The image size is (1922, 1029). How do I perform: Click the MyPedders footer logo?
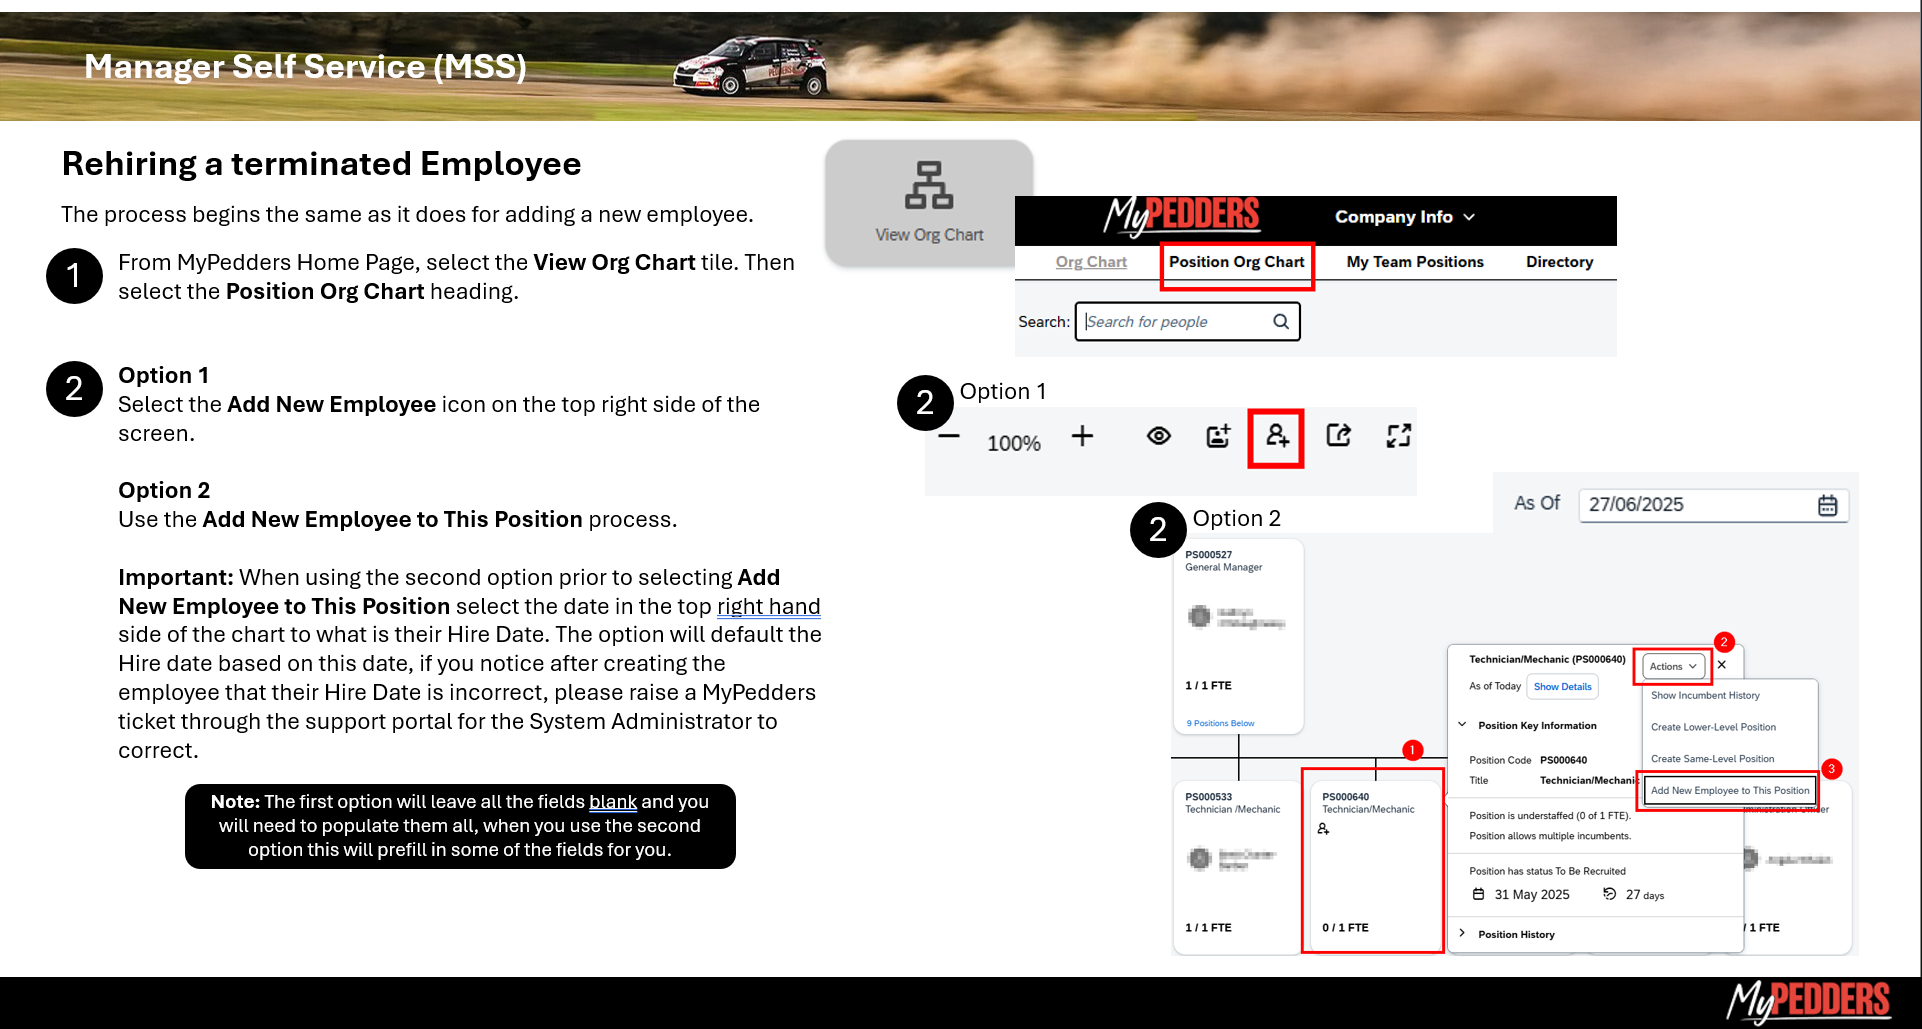tap(1808, 1001)
